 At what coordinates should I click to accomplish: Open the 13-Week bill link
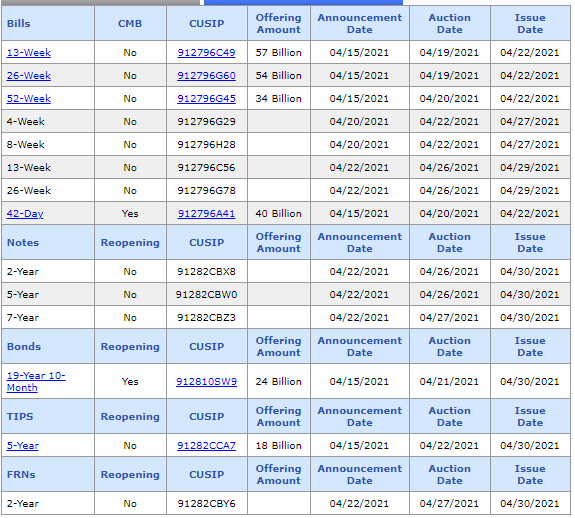[29, 53]
